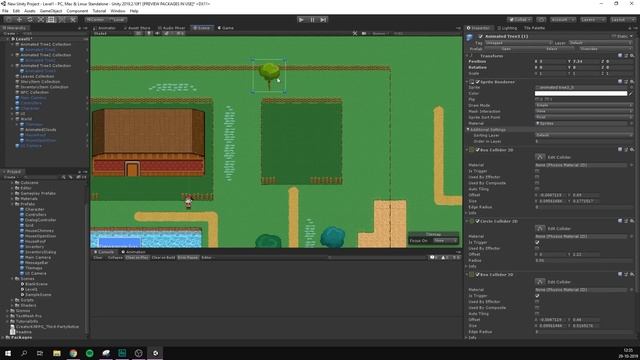
Task: Switch to the Game tab
Action: 226,28
